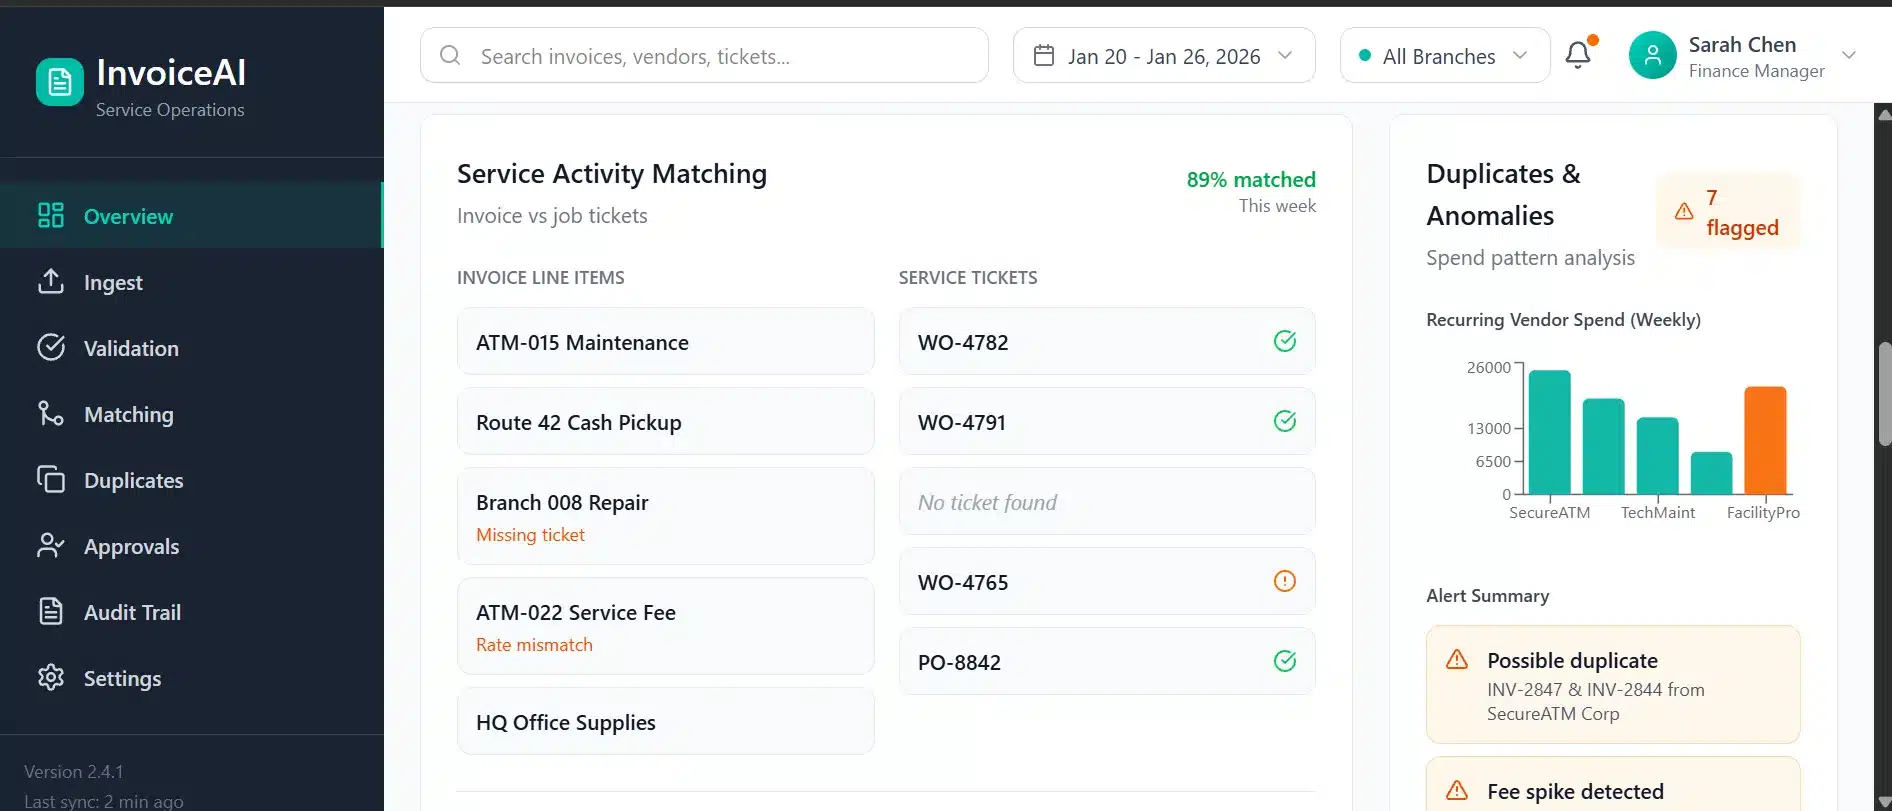
Task: Click the Overview grid icon in sidebar
Action: [51, 215]
